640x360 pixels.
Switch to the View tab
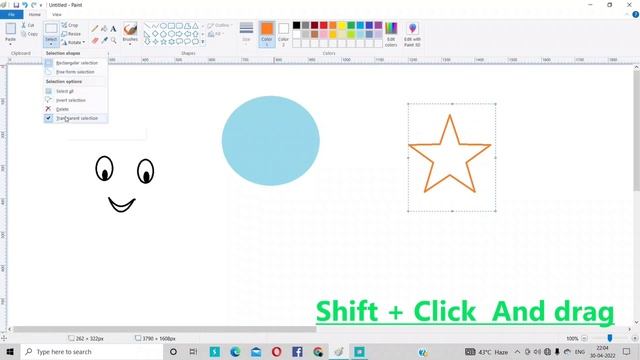tap(57, 15)
